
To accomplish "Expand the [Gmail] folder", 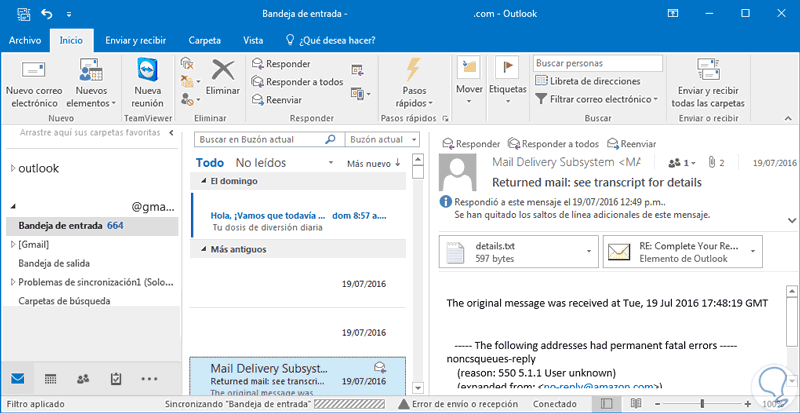I will pyautogui.click(x=13, y=245).
